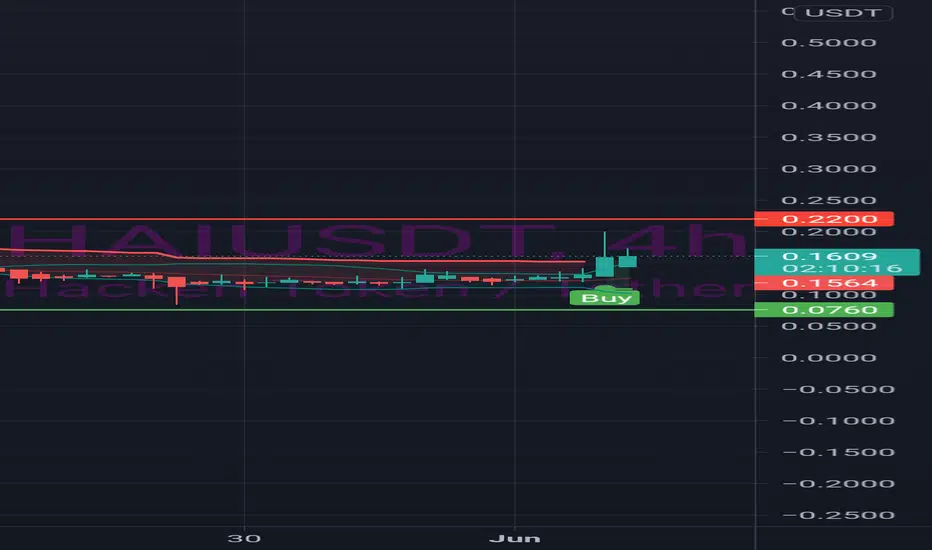932x550 pixels.
Task: Click the 0.2500 price axis value
Action: (829, 200)
